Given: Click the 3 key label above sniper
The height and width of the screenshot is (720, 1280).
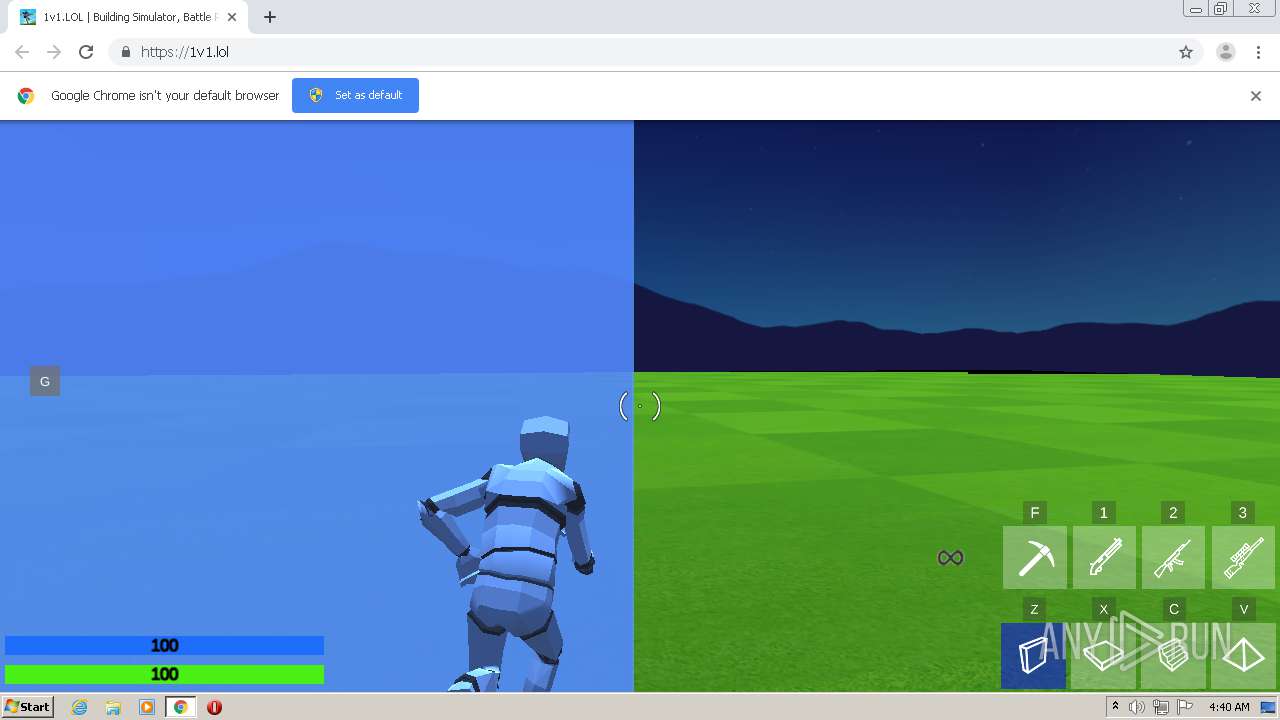Looking at the screenshot, I should point(1243,513).
